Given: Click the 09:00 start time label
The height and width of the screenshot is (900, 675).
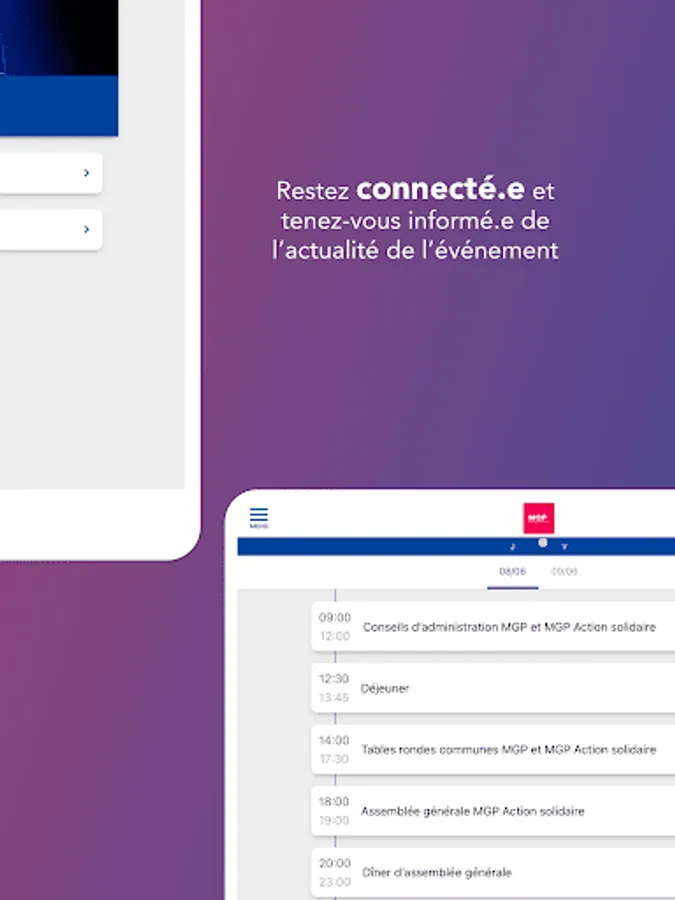Looking at the screenshot, I should point(335,618).
